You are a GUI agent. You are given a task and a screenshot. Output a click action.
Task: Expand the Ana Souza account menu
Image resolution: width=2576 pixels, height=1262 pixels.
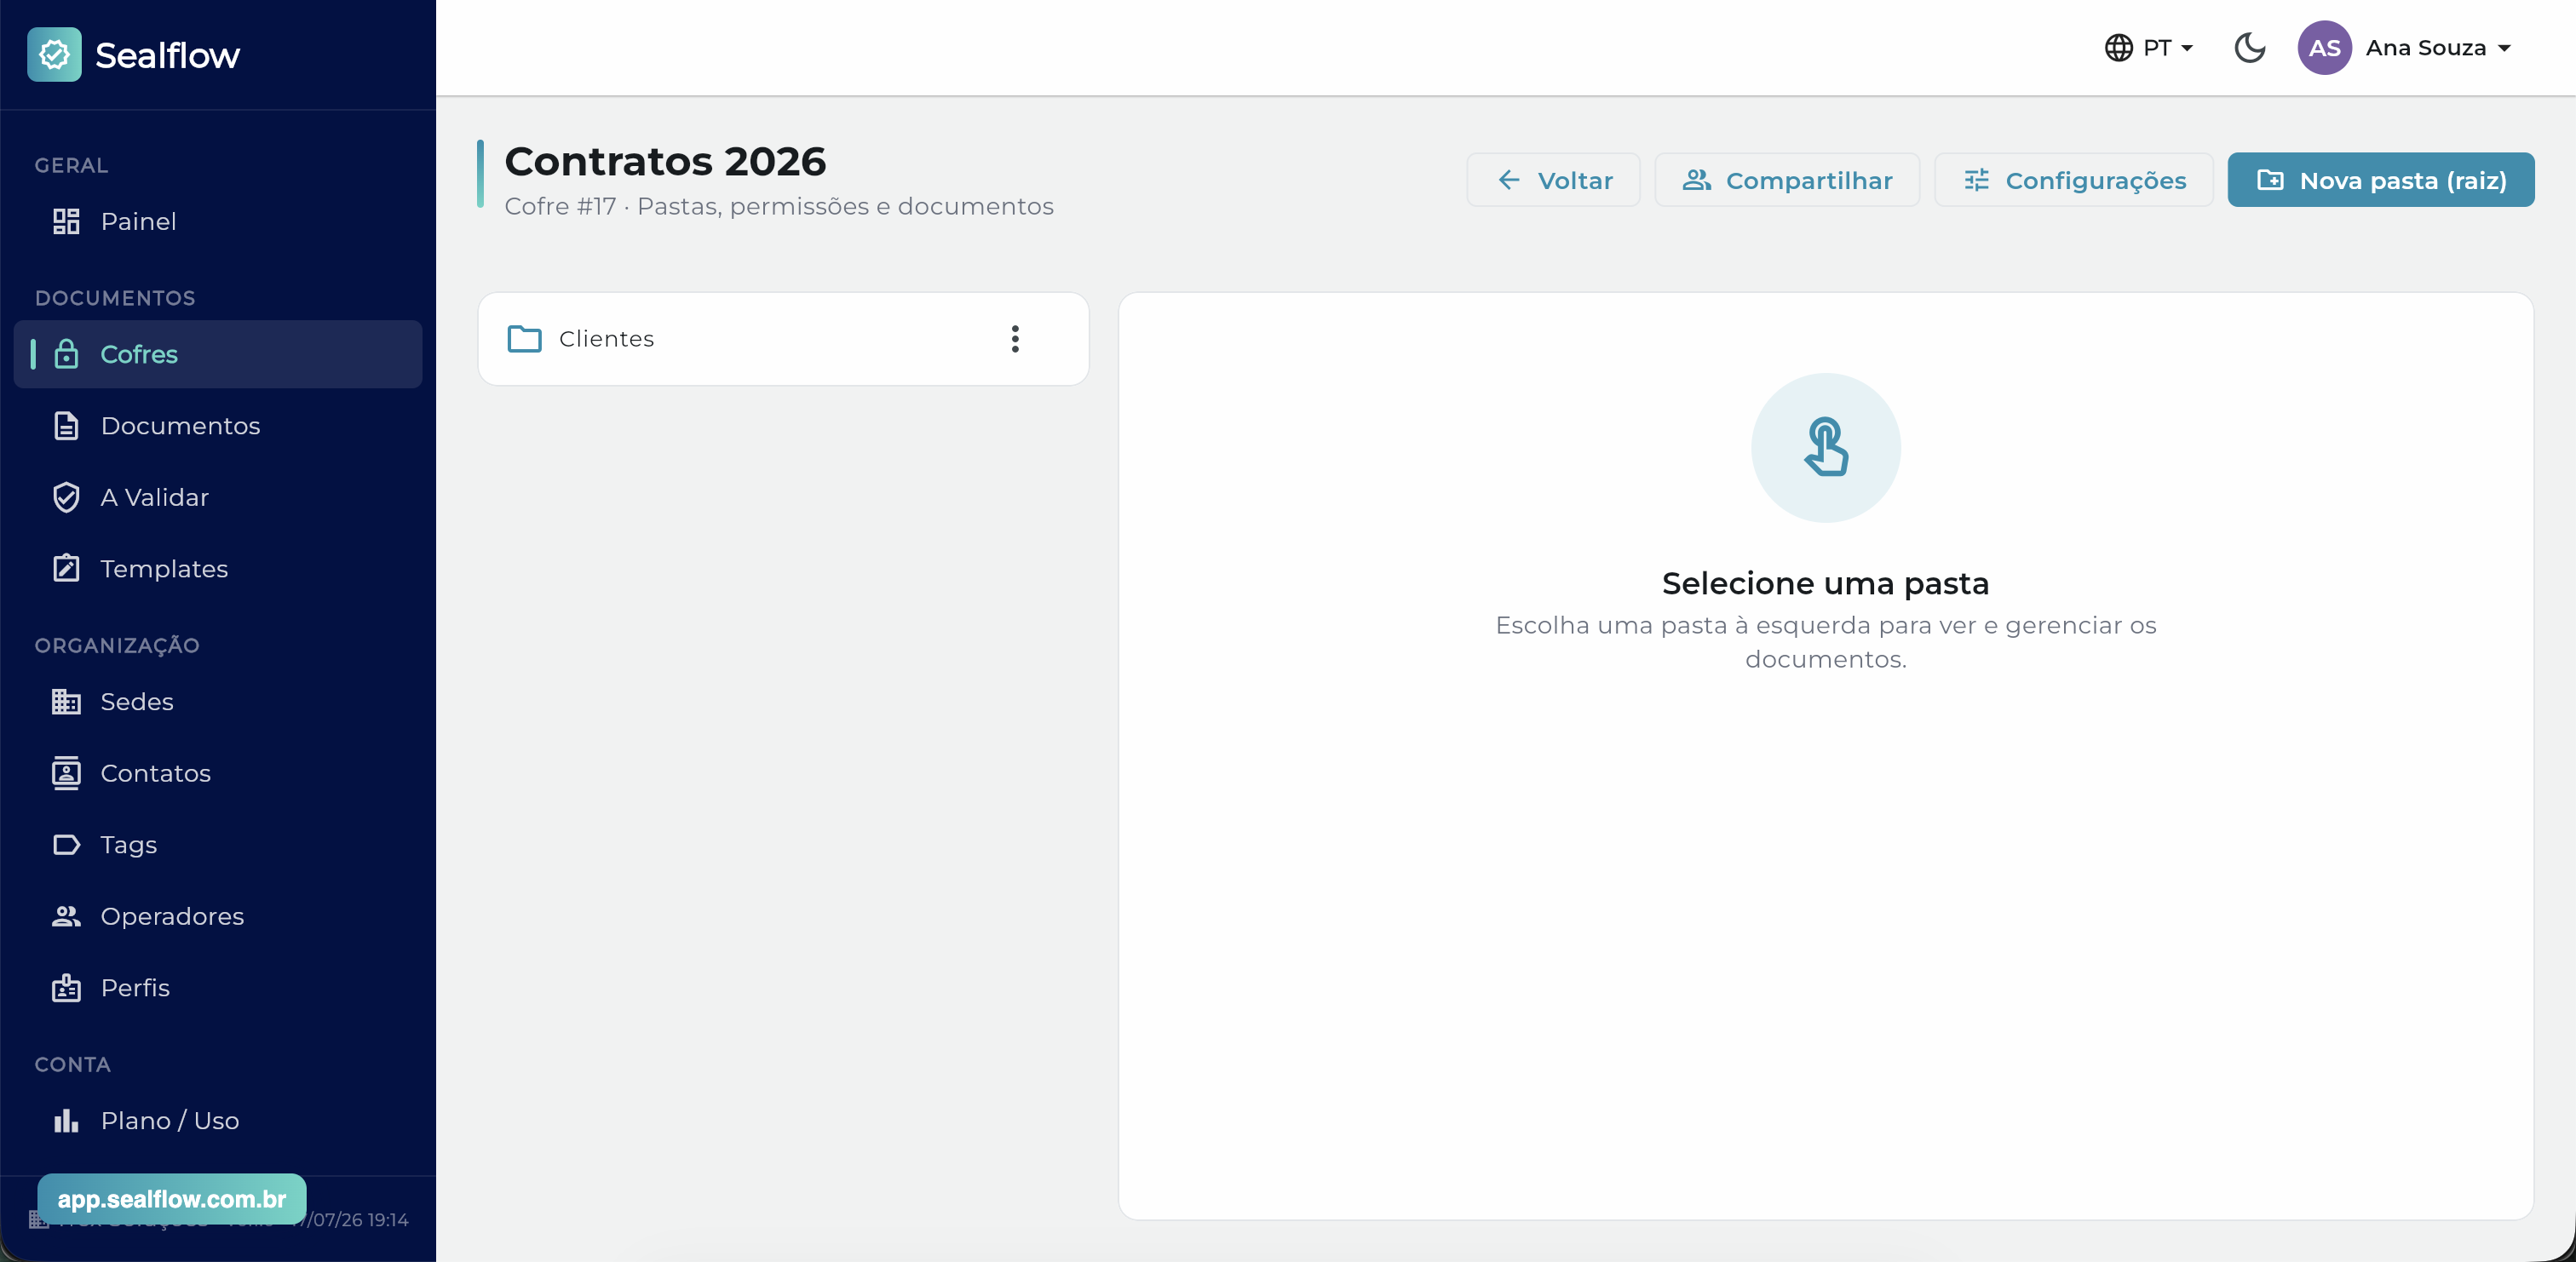point(2438,48)
